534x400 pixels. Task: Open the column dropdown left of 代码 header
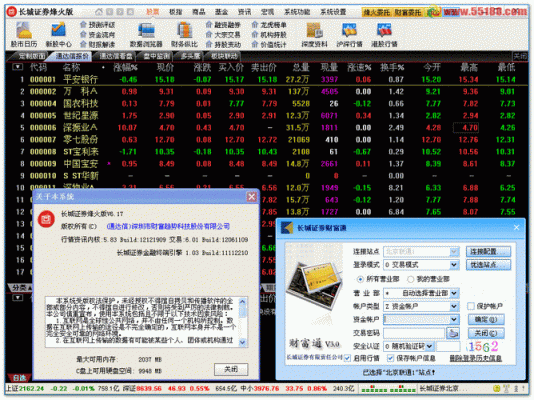(17, 67)
